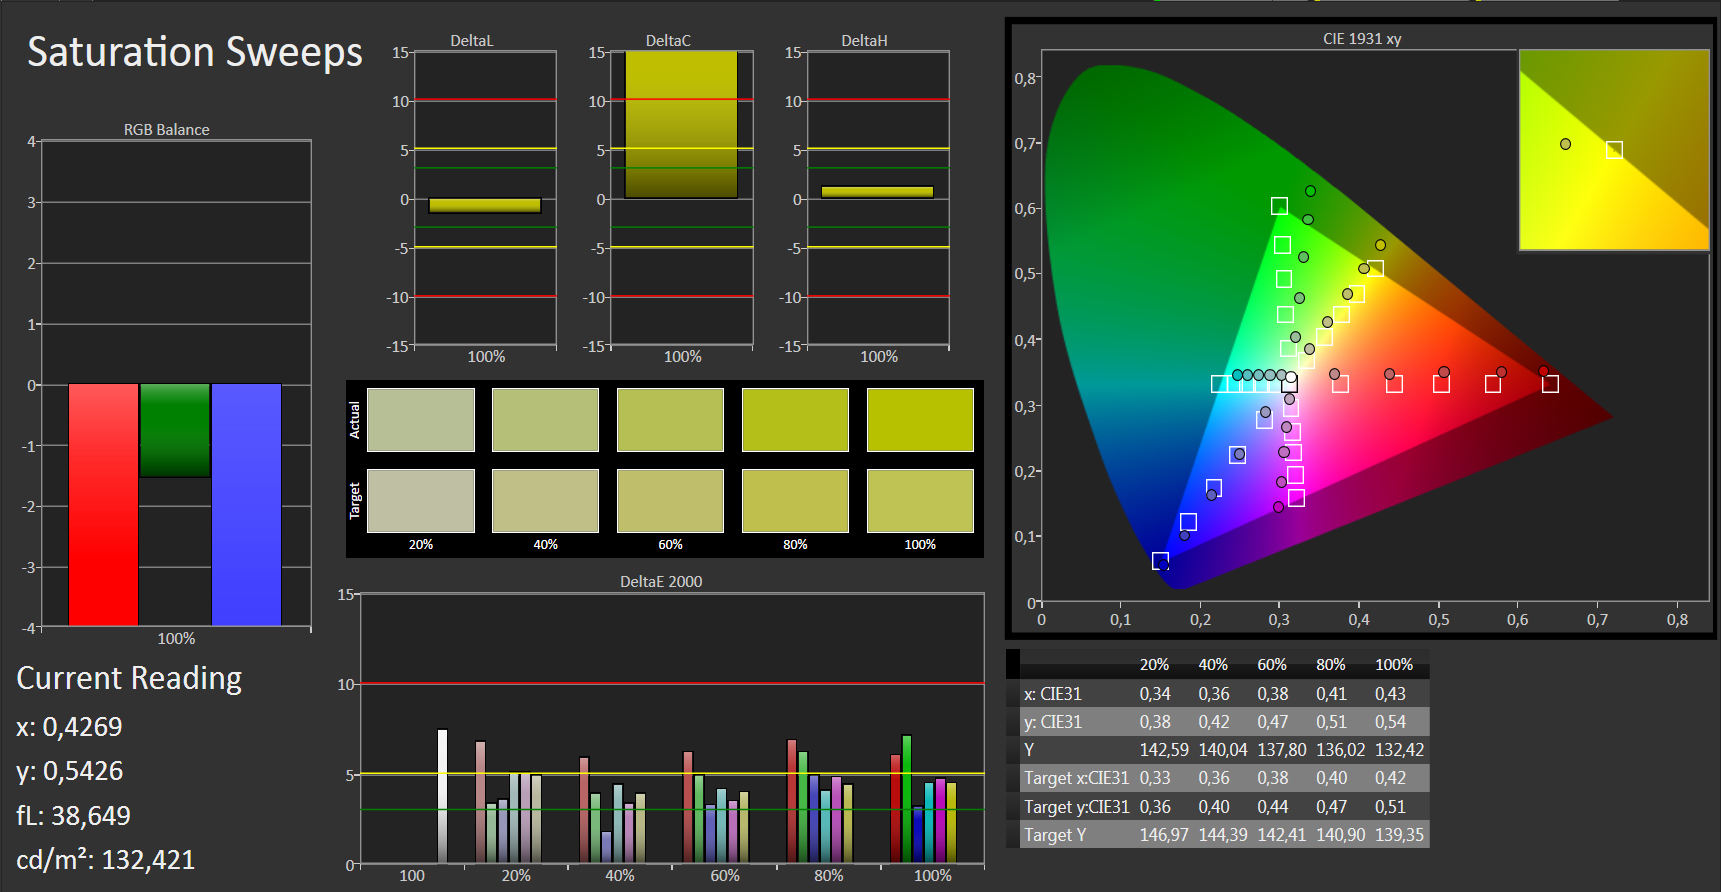Select the y: 0,5426 reading
The height and width of the screenshot is (892, 1721).
pyautogui.click(x=70, y=771)
